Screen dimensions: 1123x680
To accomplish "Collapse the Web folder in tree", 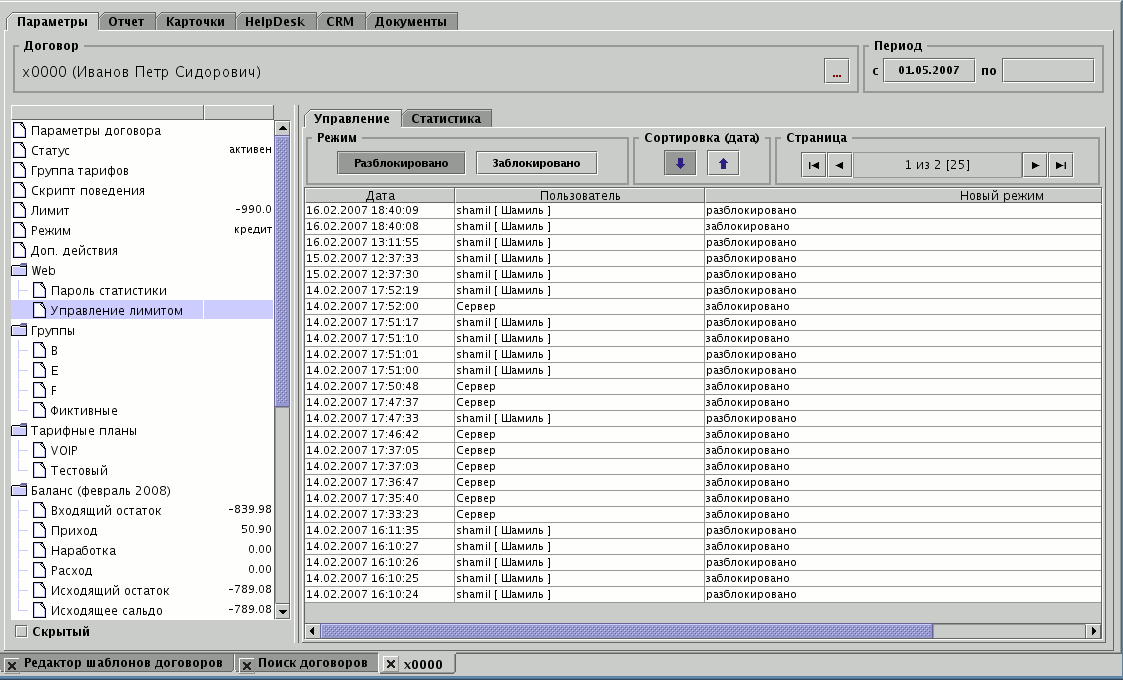I will (x=20, y=271).
